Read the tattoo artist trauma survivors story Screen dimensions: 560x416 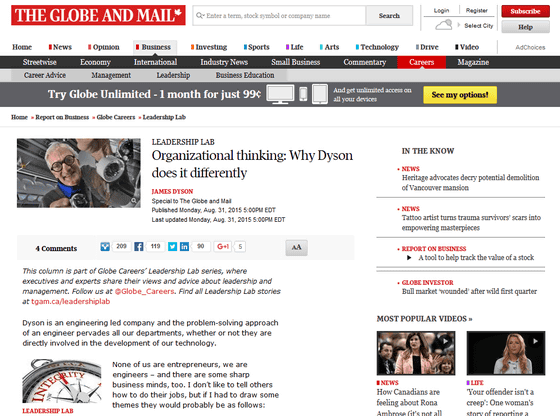(471, 222)
